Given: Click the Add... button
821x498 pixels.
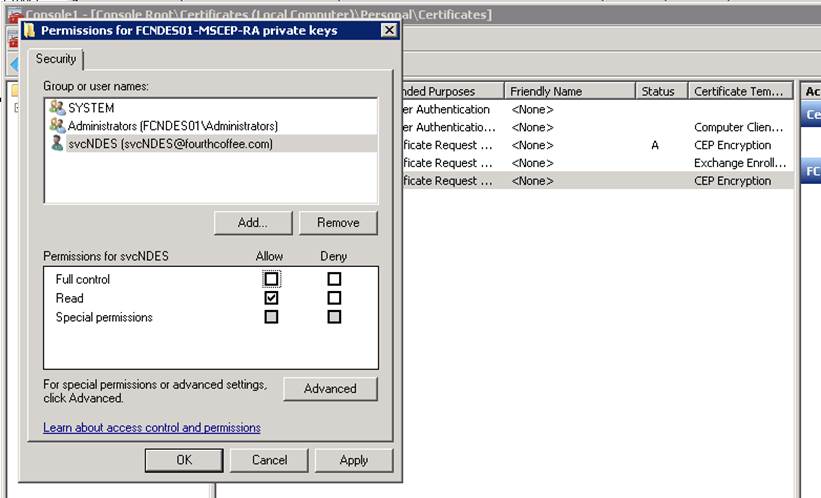Looking at the screenshot, I should coord(252,223).
